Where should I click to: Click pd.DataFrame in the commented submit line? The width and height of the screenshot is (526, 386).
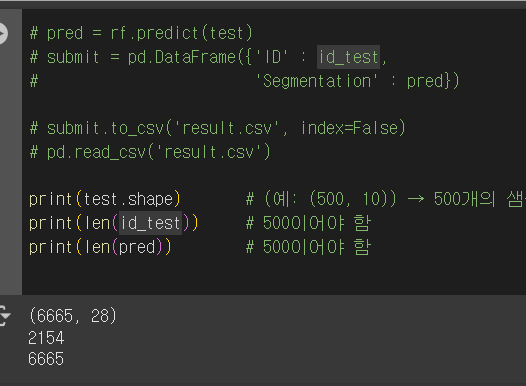181,57
